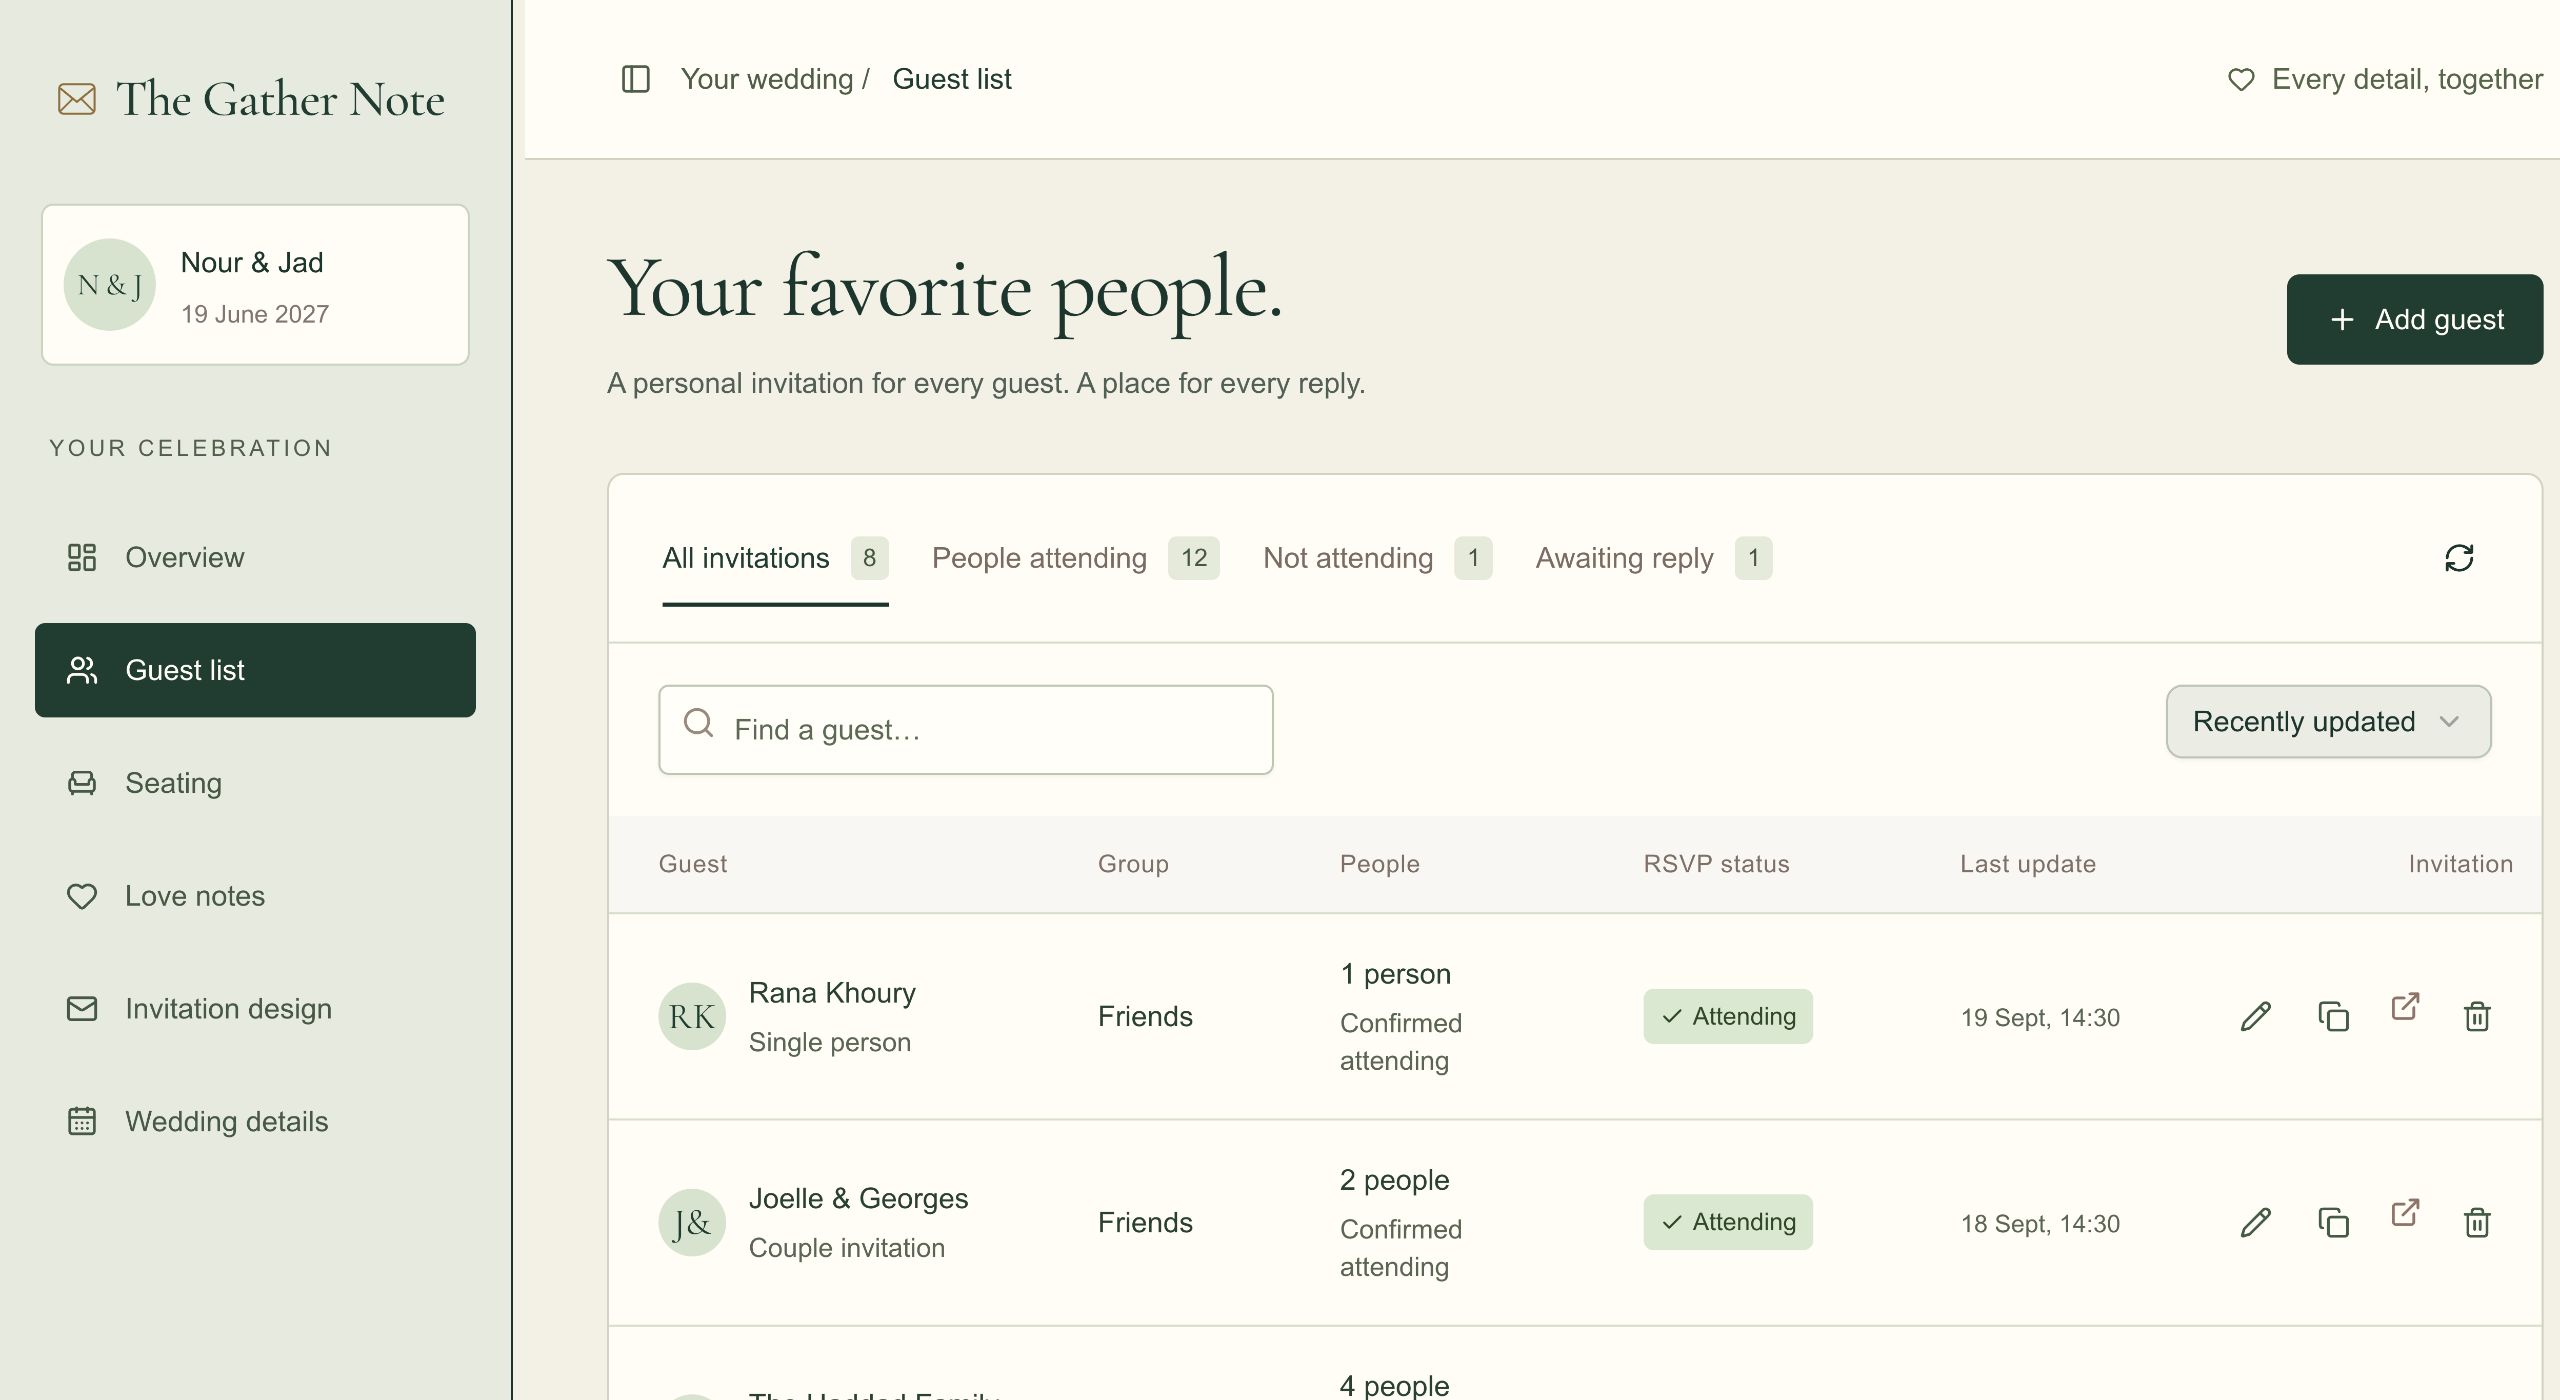The width and height of the screenshot is (2560, 1400).
Task: Click the refresh guest list icon
Action: tap(2459, 558)
